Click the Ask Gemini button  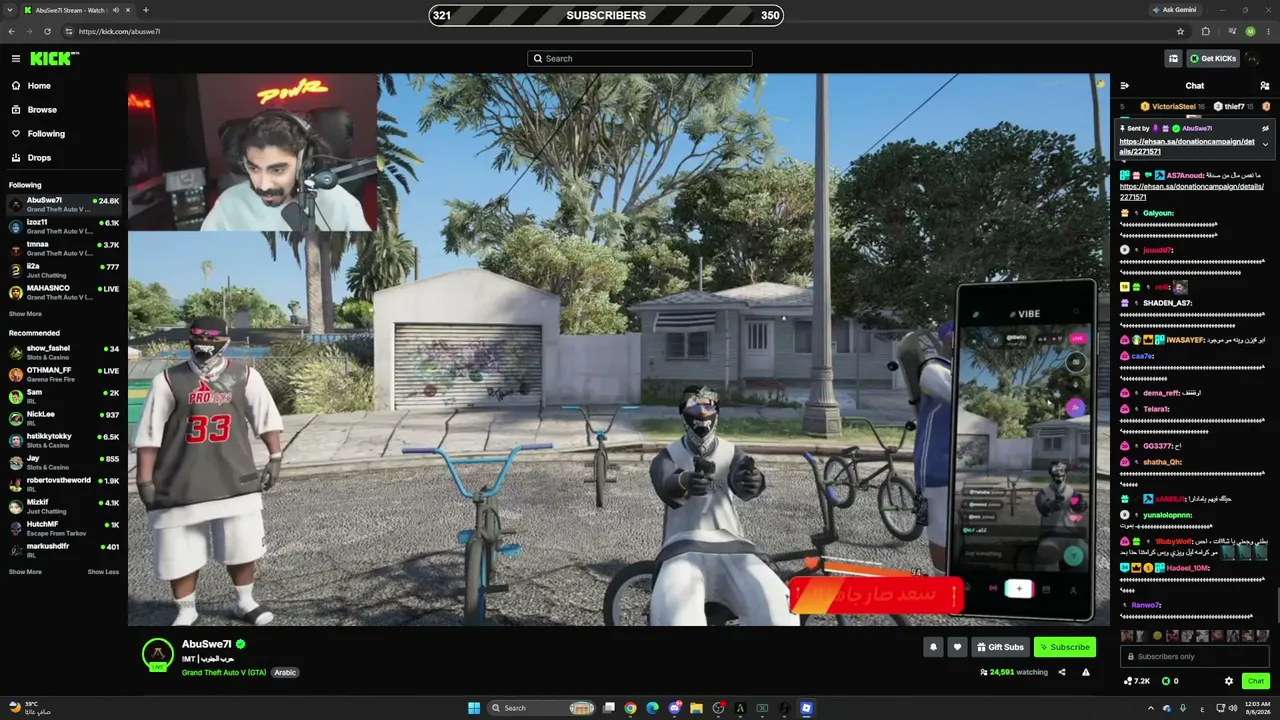pos(1174,10)
